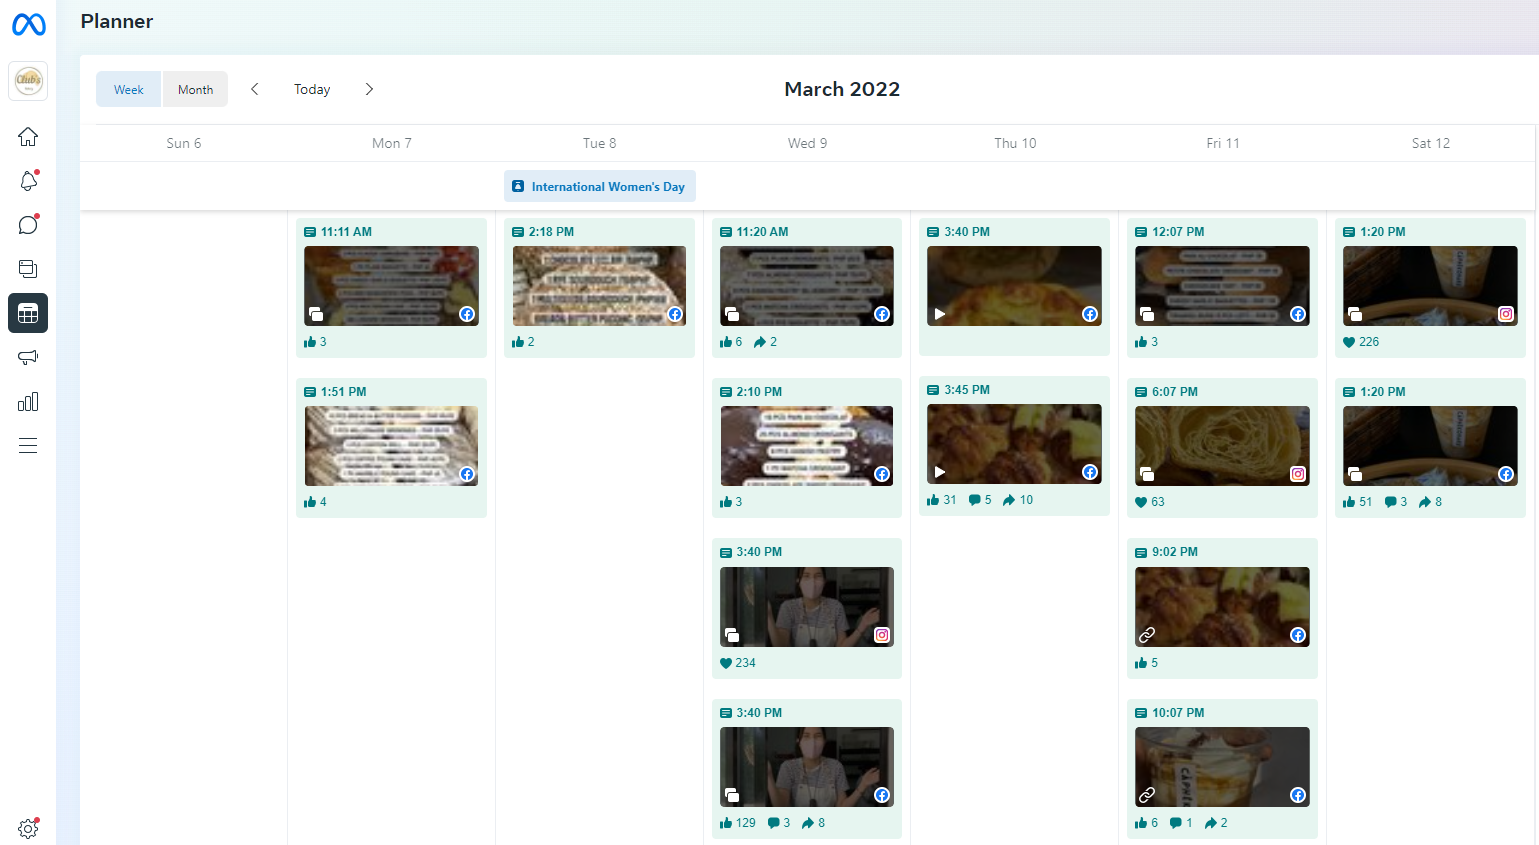Screen dimensions: 1539x845
Task: Open the All tools hamburger menu
Action: (28, 445)
